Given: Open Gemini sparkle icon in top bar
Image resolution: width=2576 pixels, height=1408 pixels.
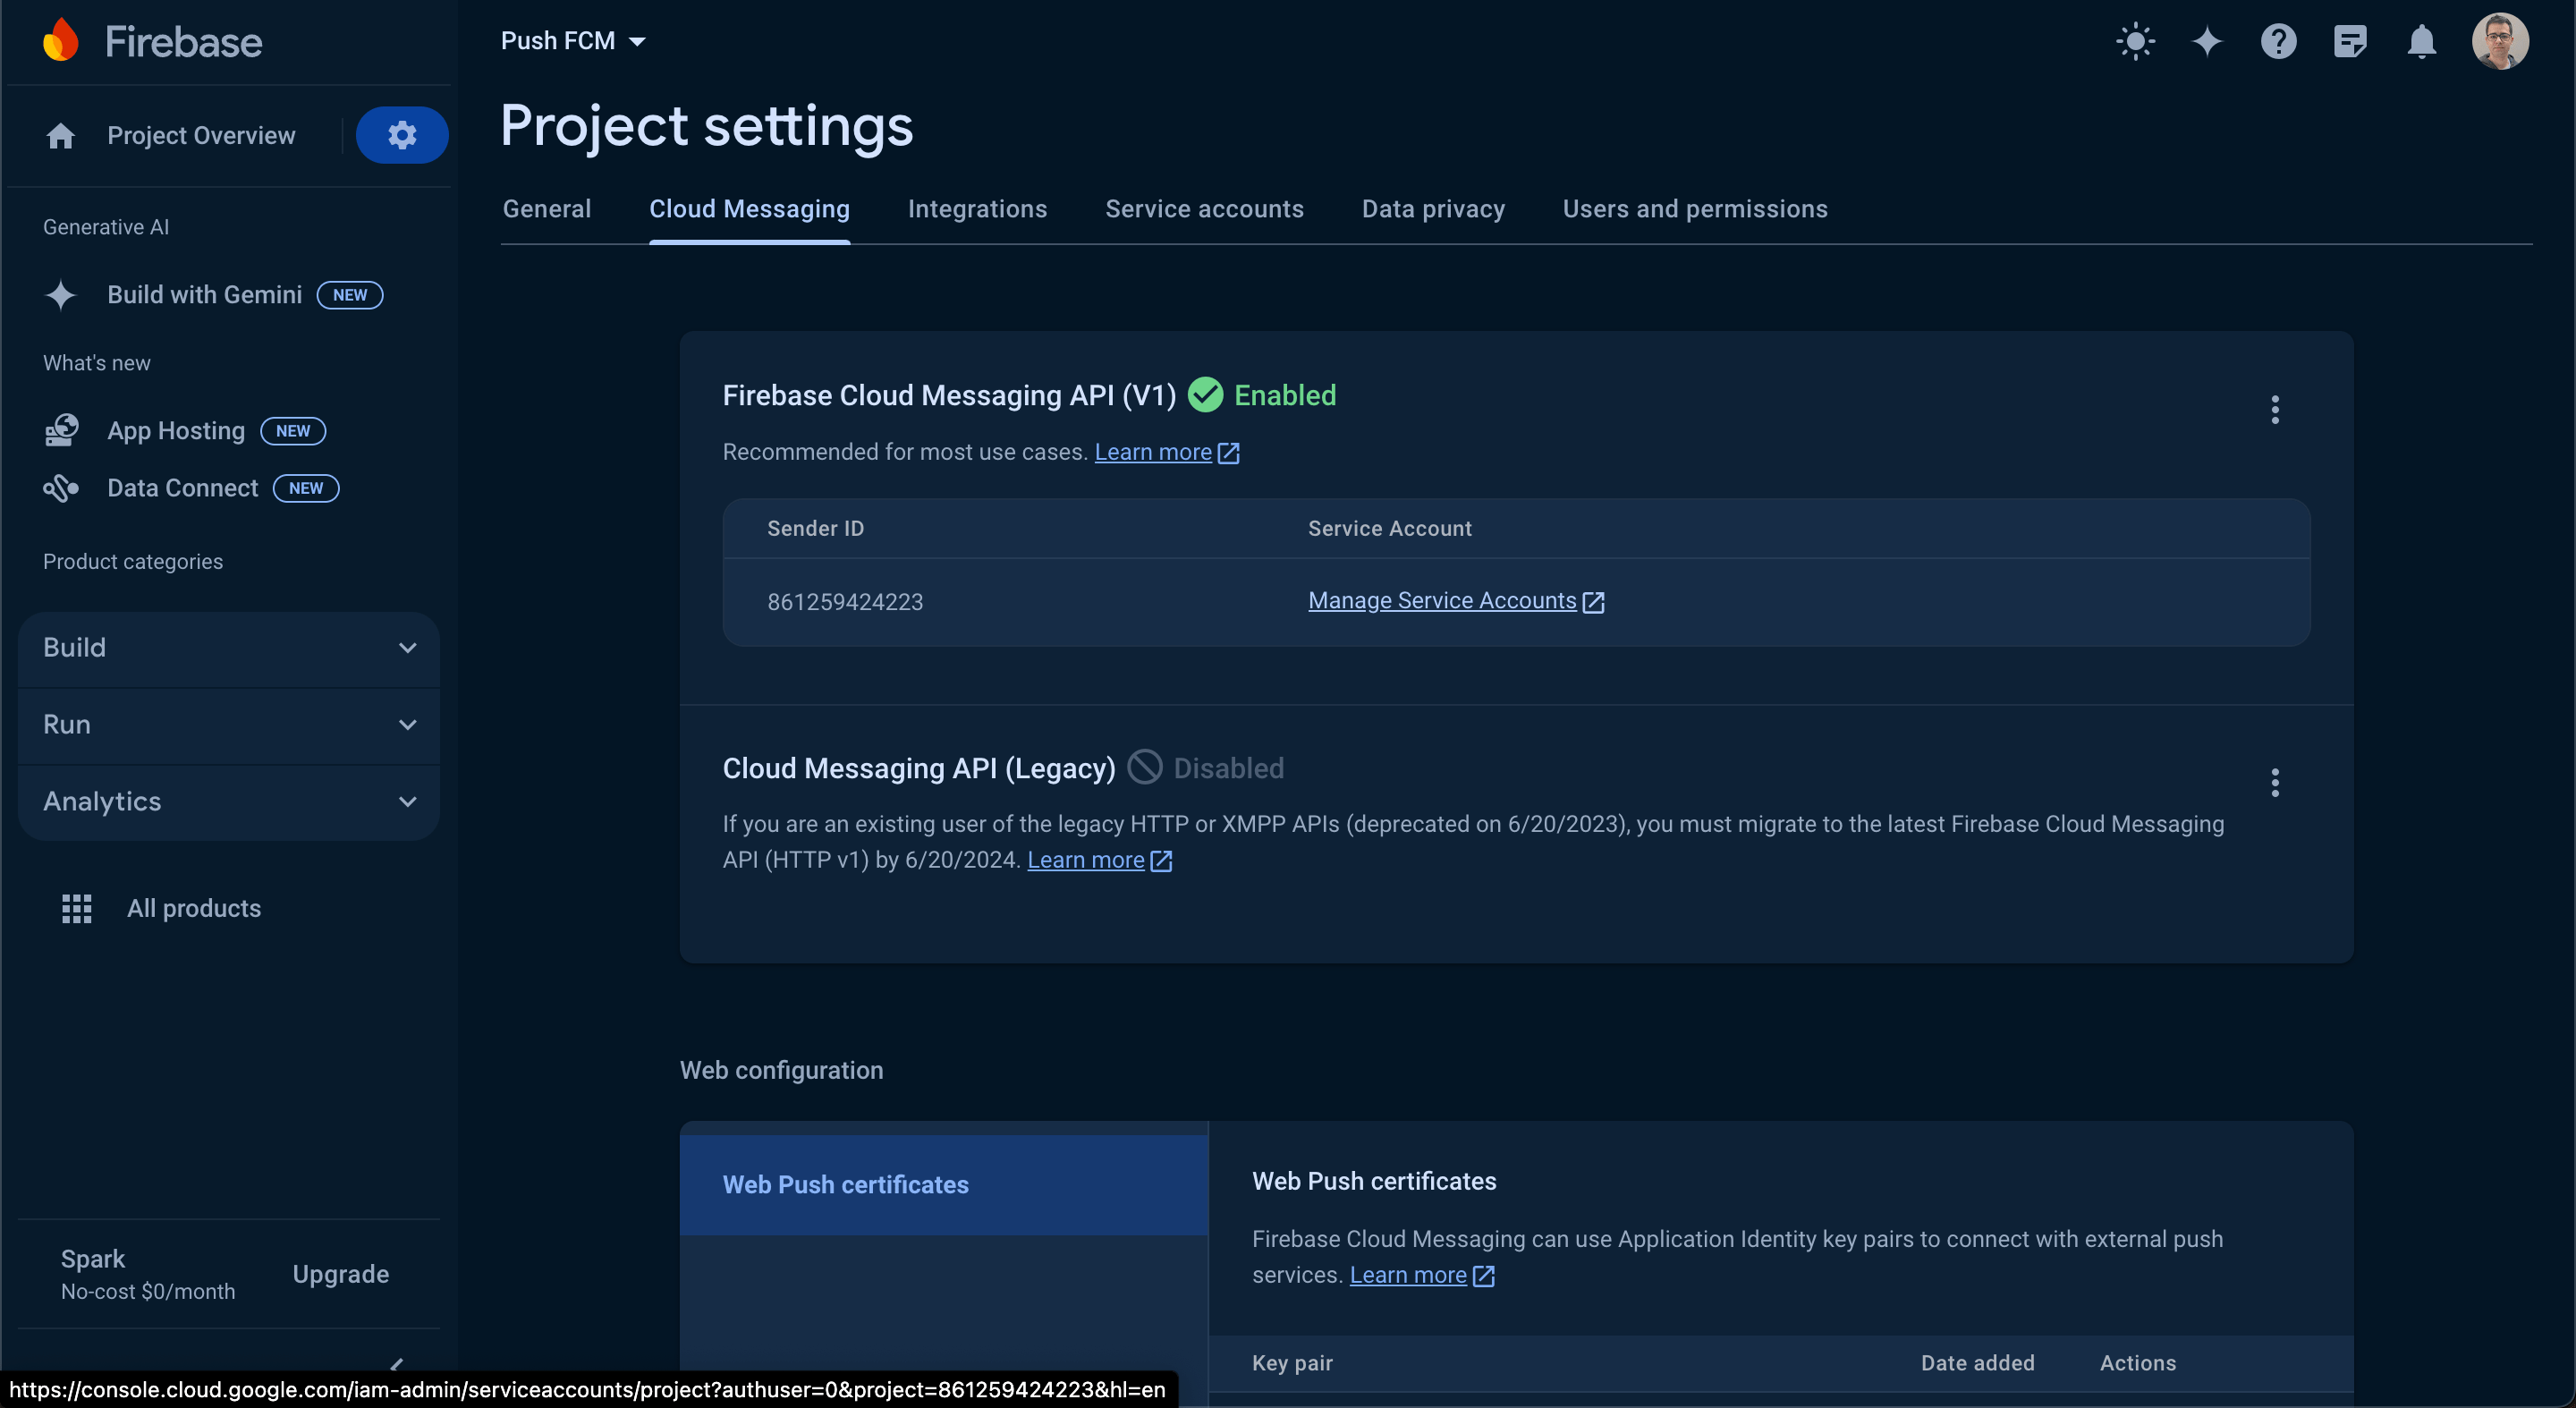Looking at the screenshot, I should (2207, 42).
